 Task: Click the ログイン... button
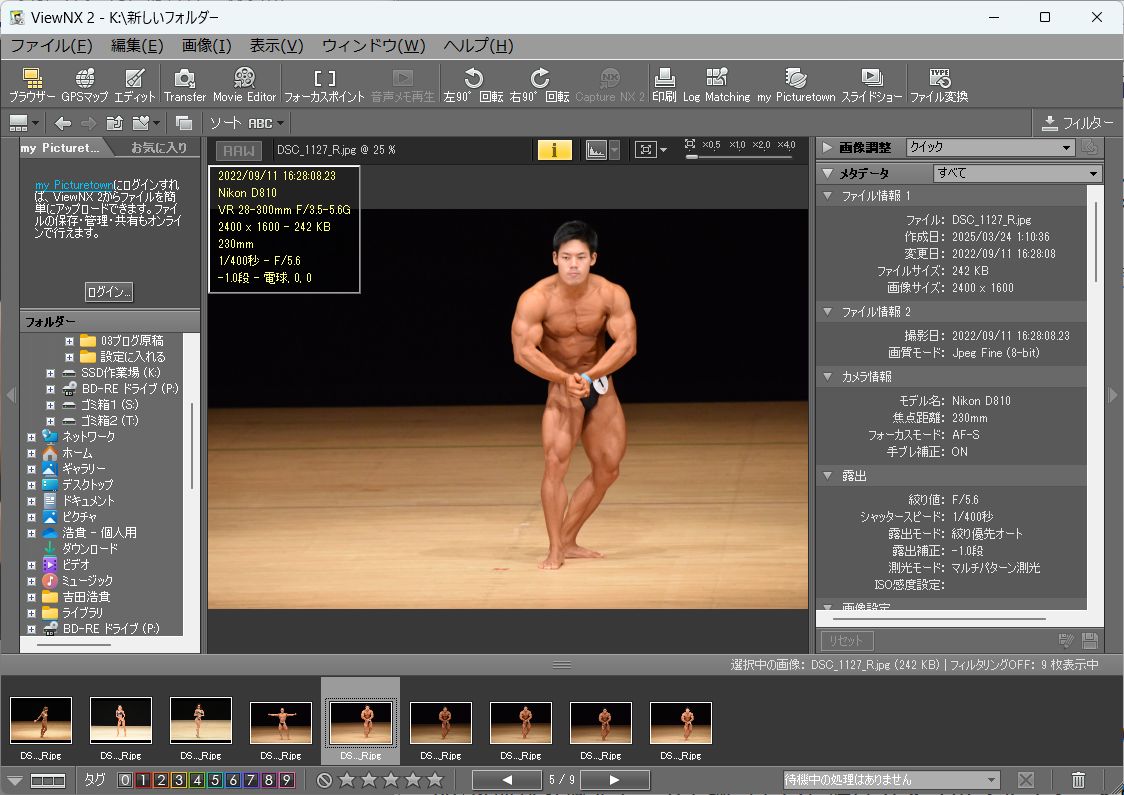coord(109,292)
